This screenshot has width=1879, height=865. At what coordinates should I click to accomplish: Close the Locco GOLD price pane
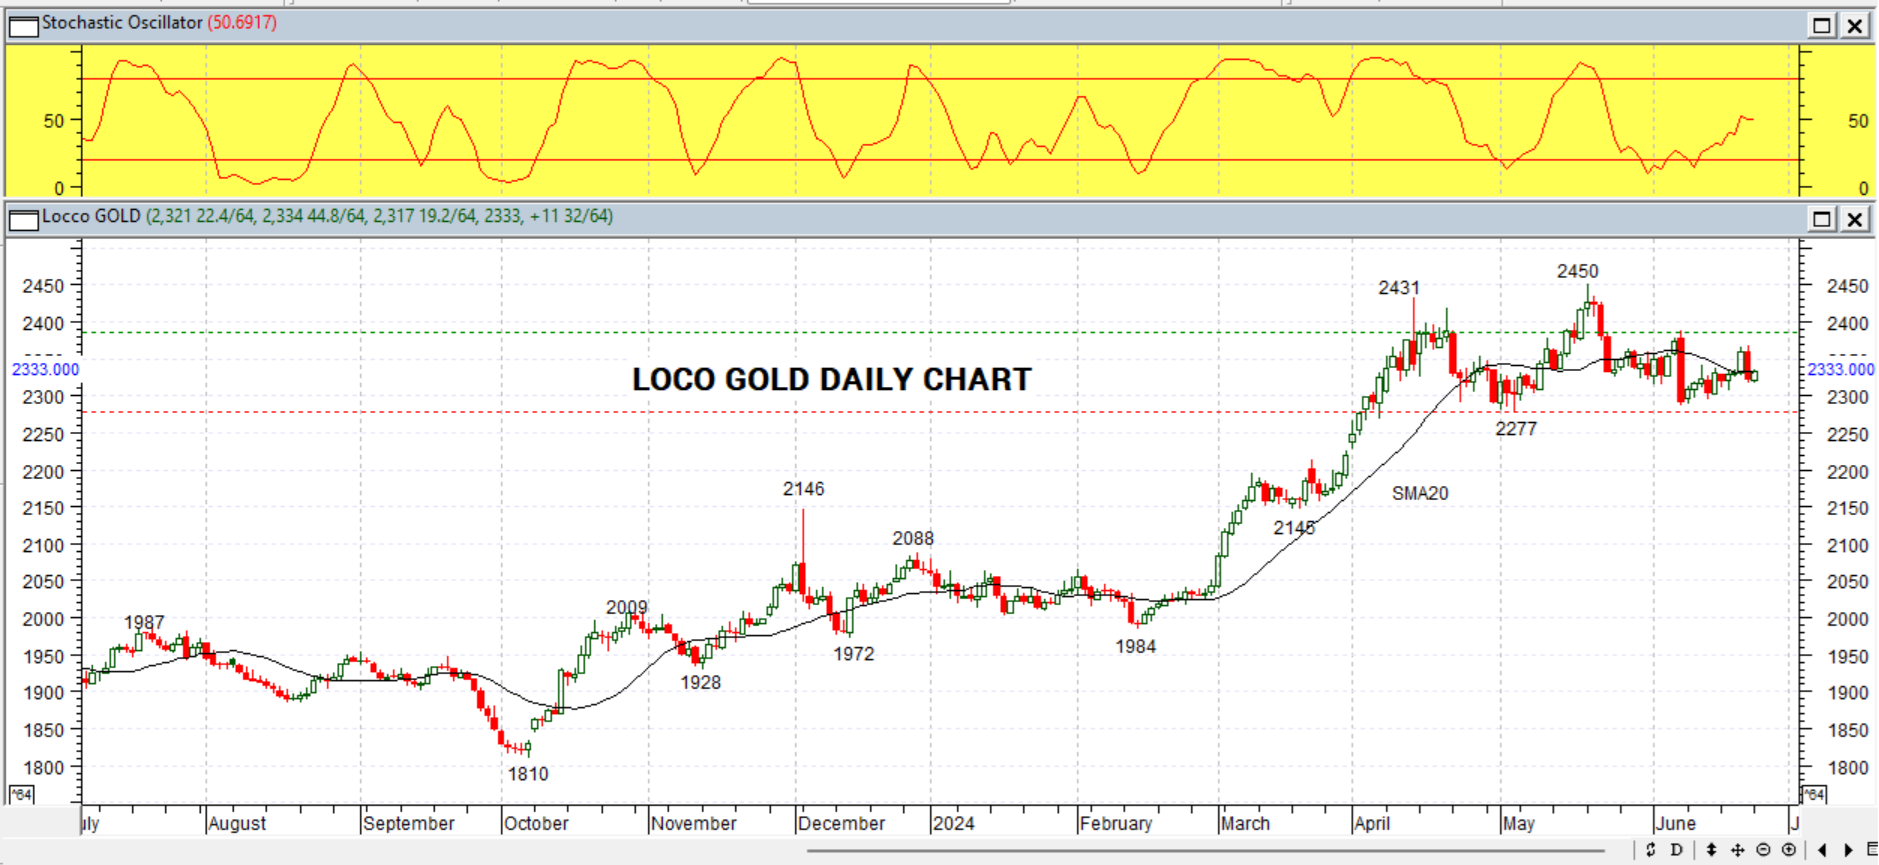[1855, 219]
